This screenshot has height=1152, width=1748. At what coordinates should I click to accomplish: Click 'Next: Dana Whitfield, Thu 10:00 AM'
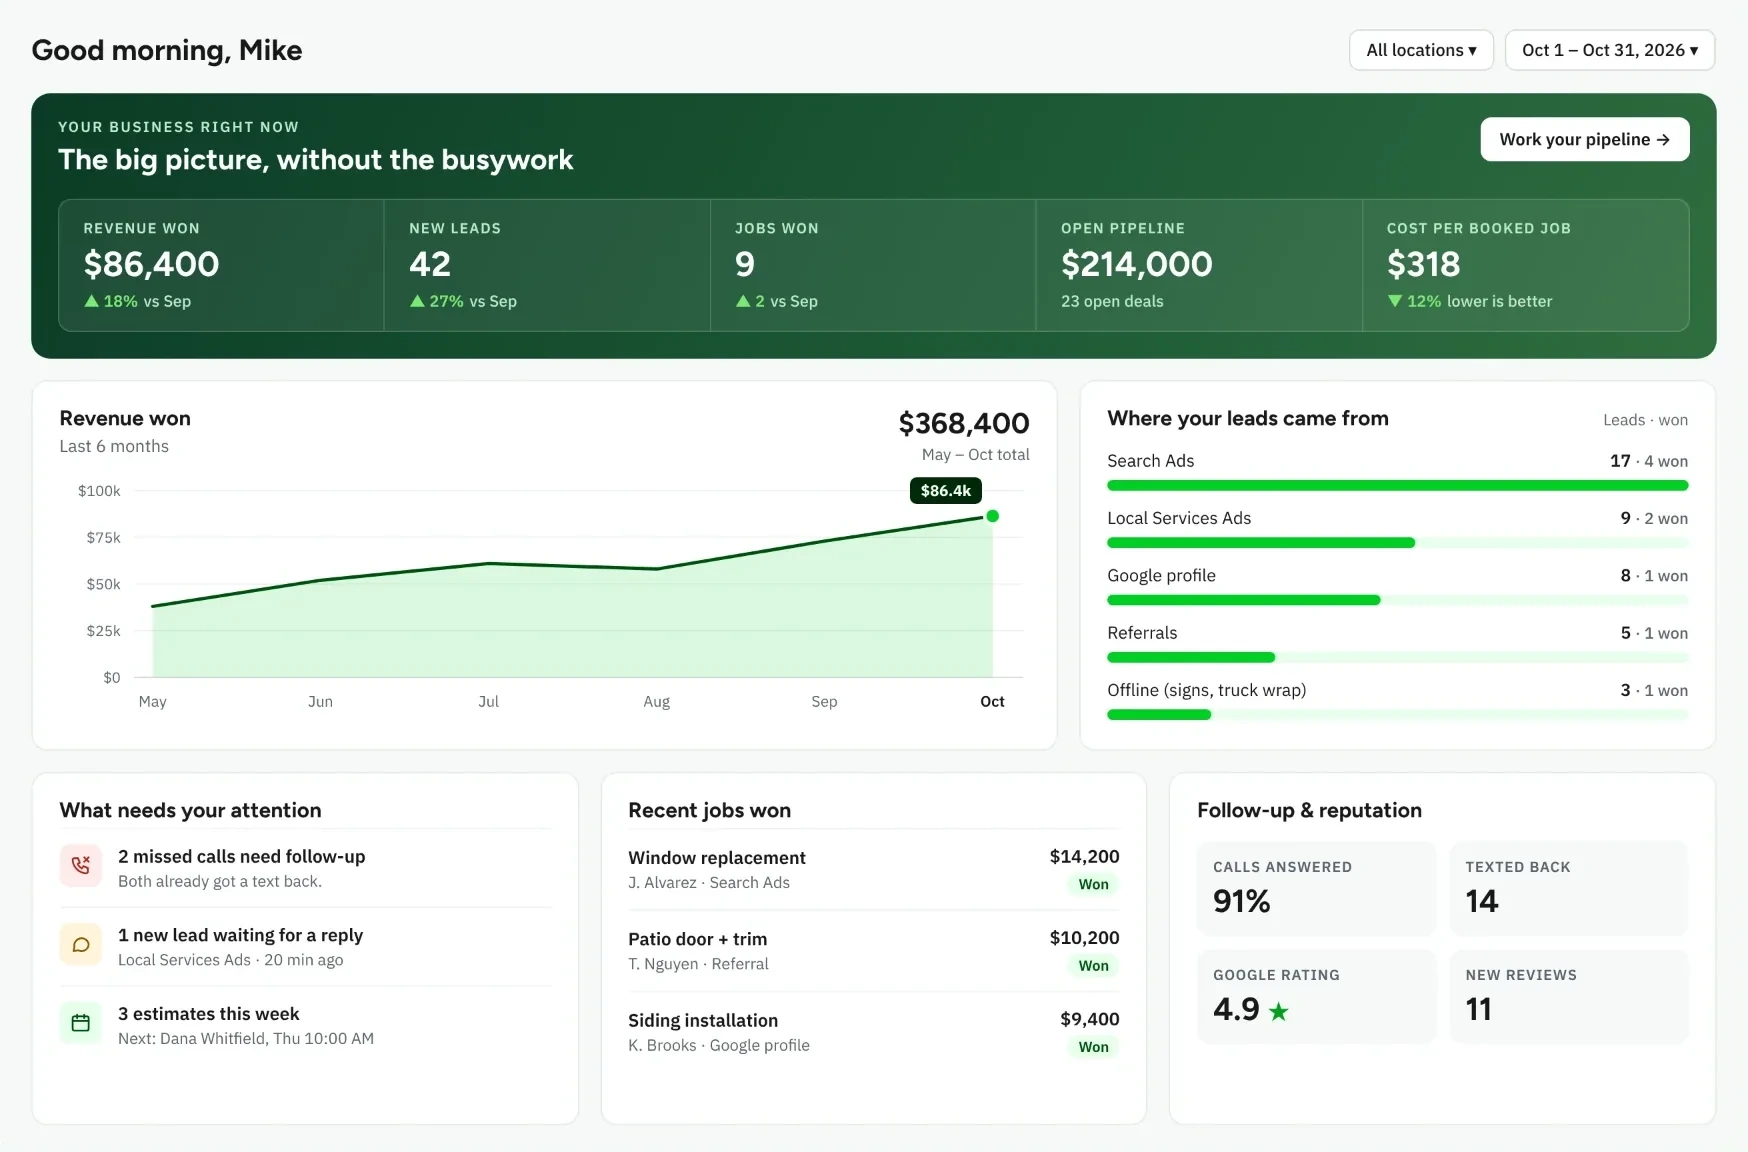[x=246, y=1039]
